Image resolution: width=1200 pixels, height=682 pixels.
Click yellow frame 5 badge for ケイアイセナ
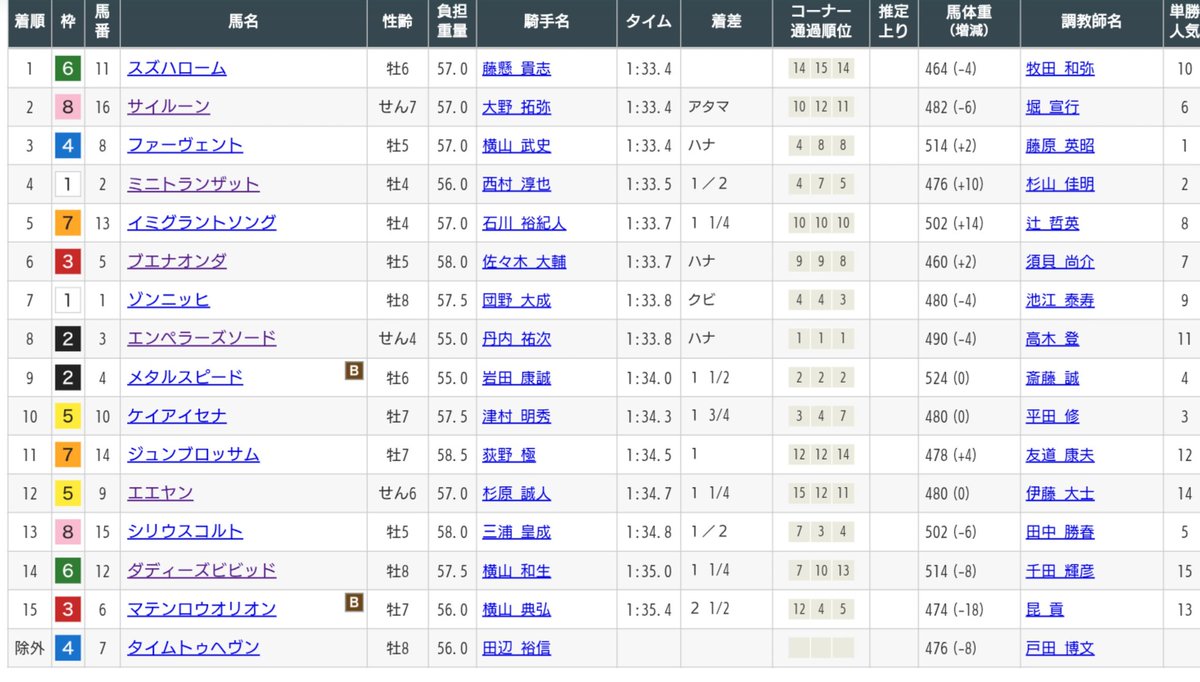[67, 416]
